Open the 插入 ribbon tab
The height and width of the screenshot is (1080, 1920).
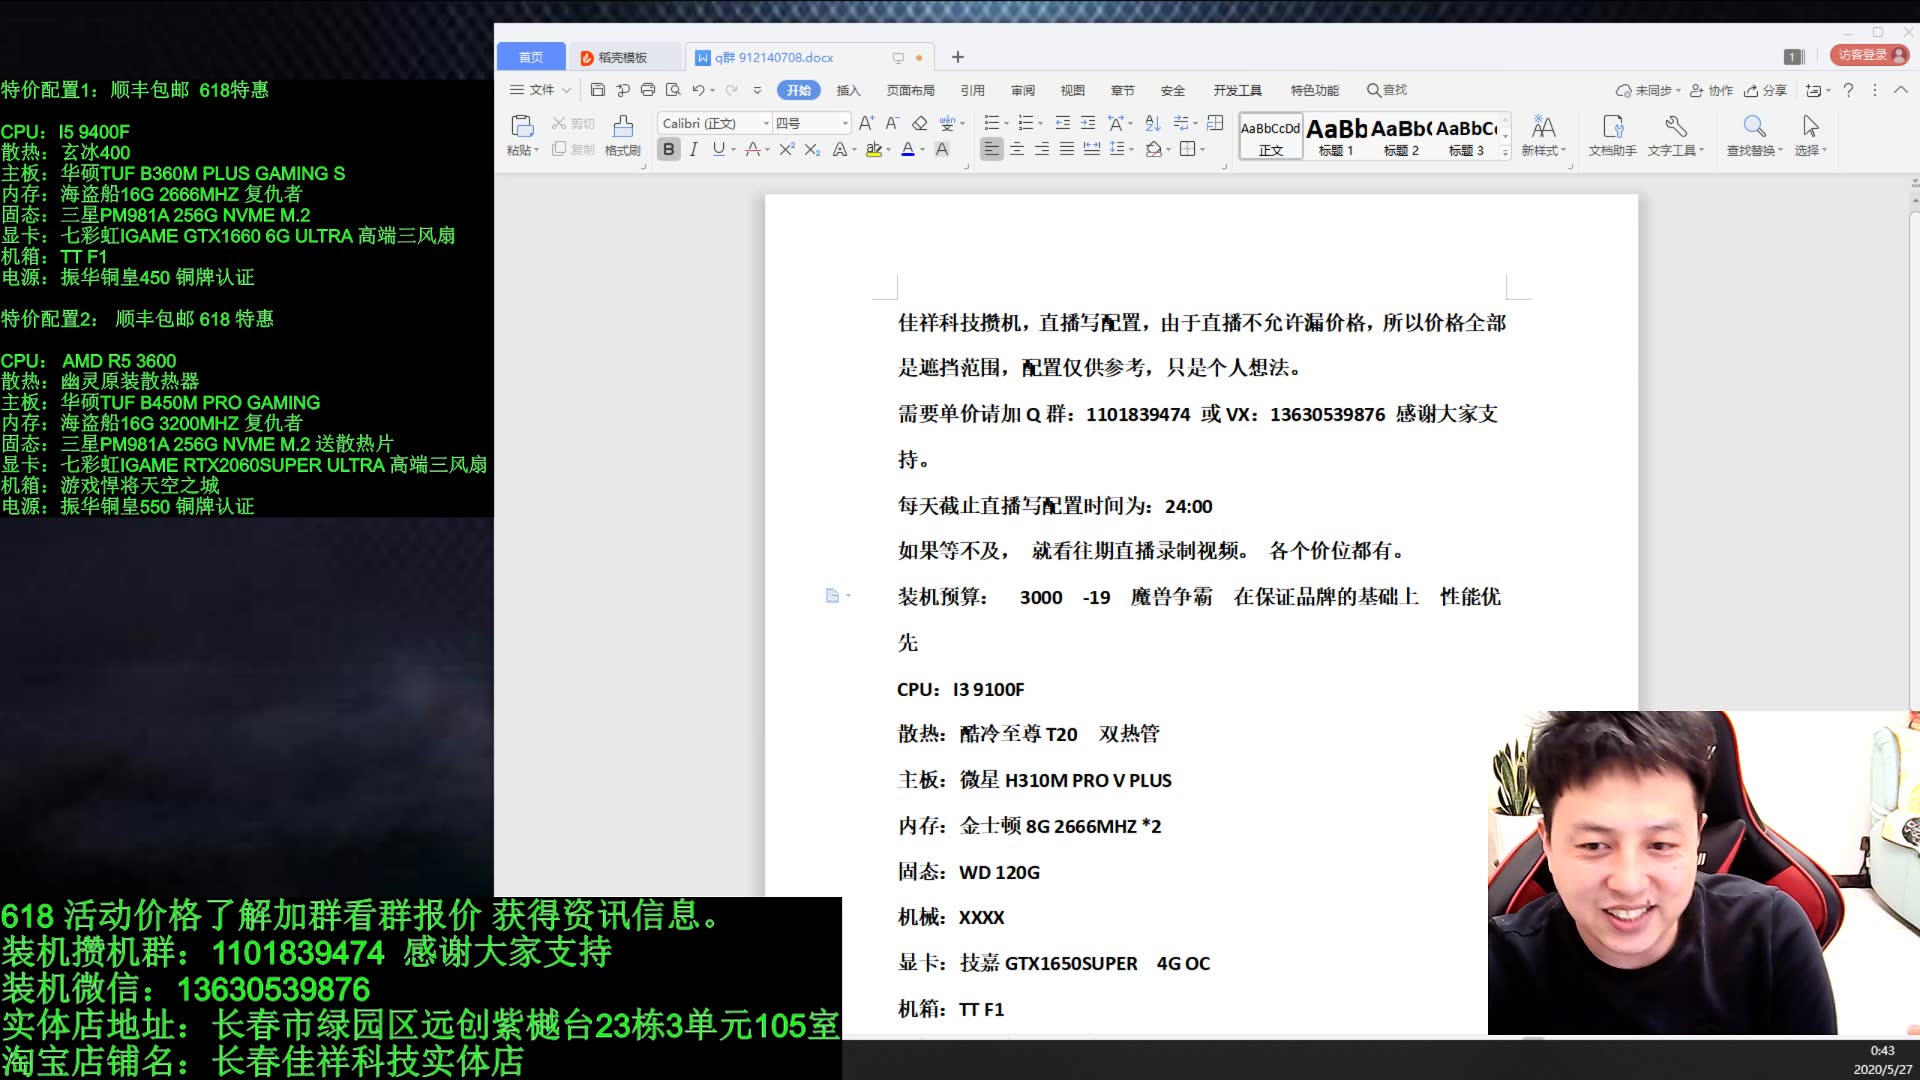tap(848, 90)
